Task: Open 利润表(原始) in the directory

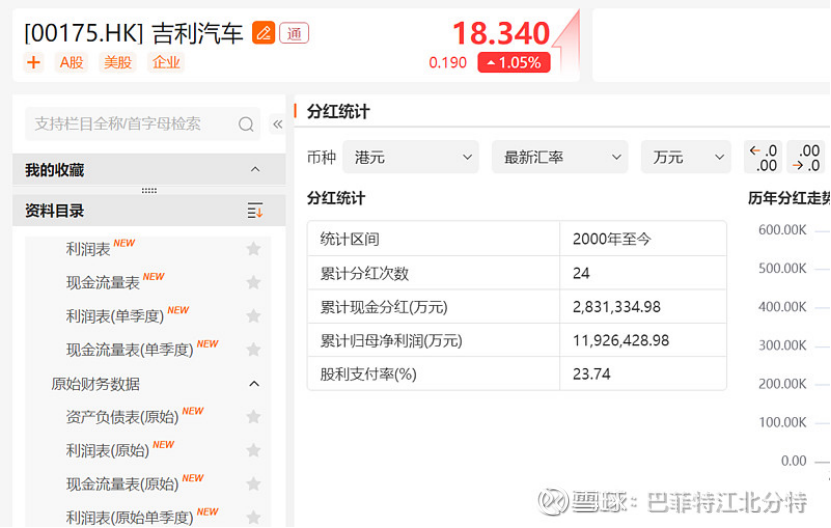Action: pos(108,451)
